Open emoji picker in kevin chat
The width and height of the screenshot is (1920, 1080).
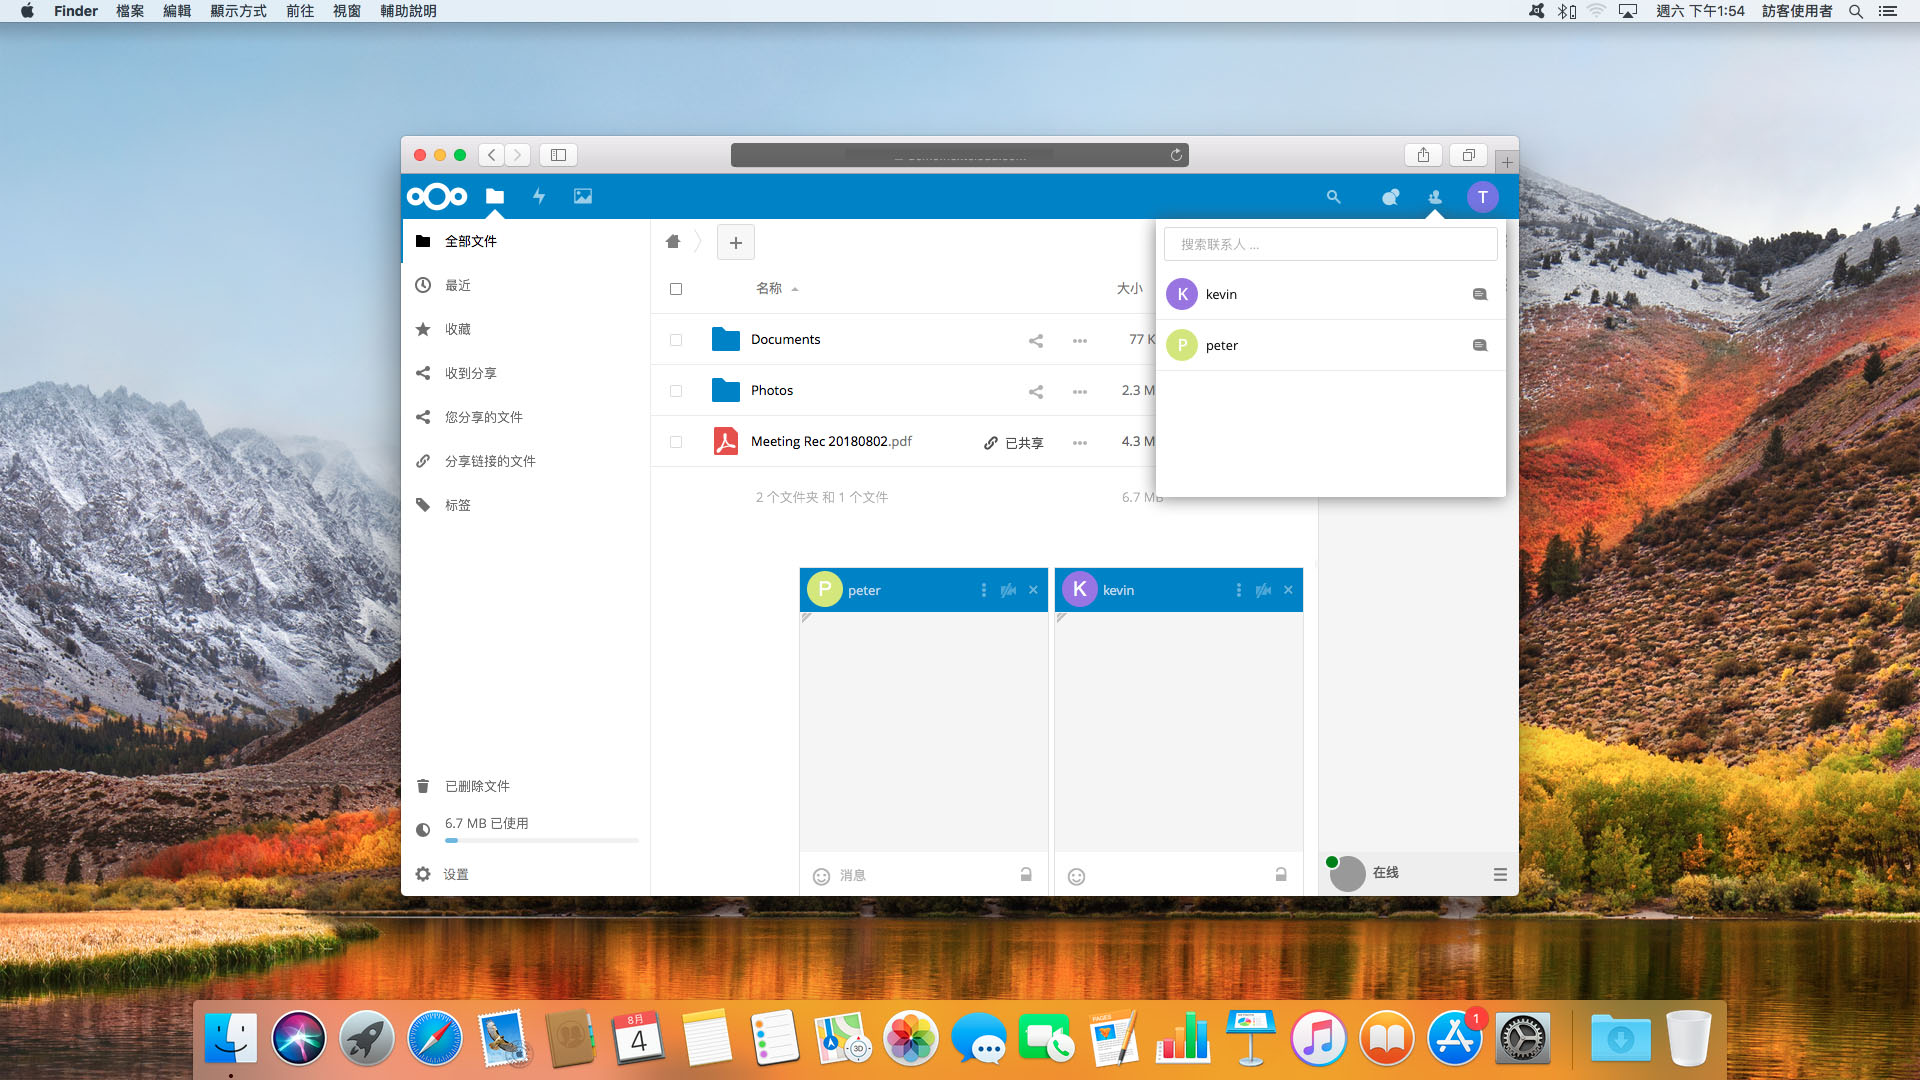(x=1076, y=876)
